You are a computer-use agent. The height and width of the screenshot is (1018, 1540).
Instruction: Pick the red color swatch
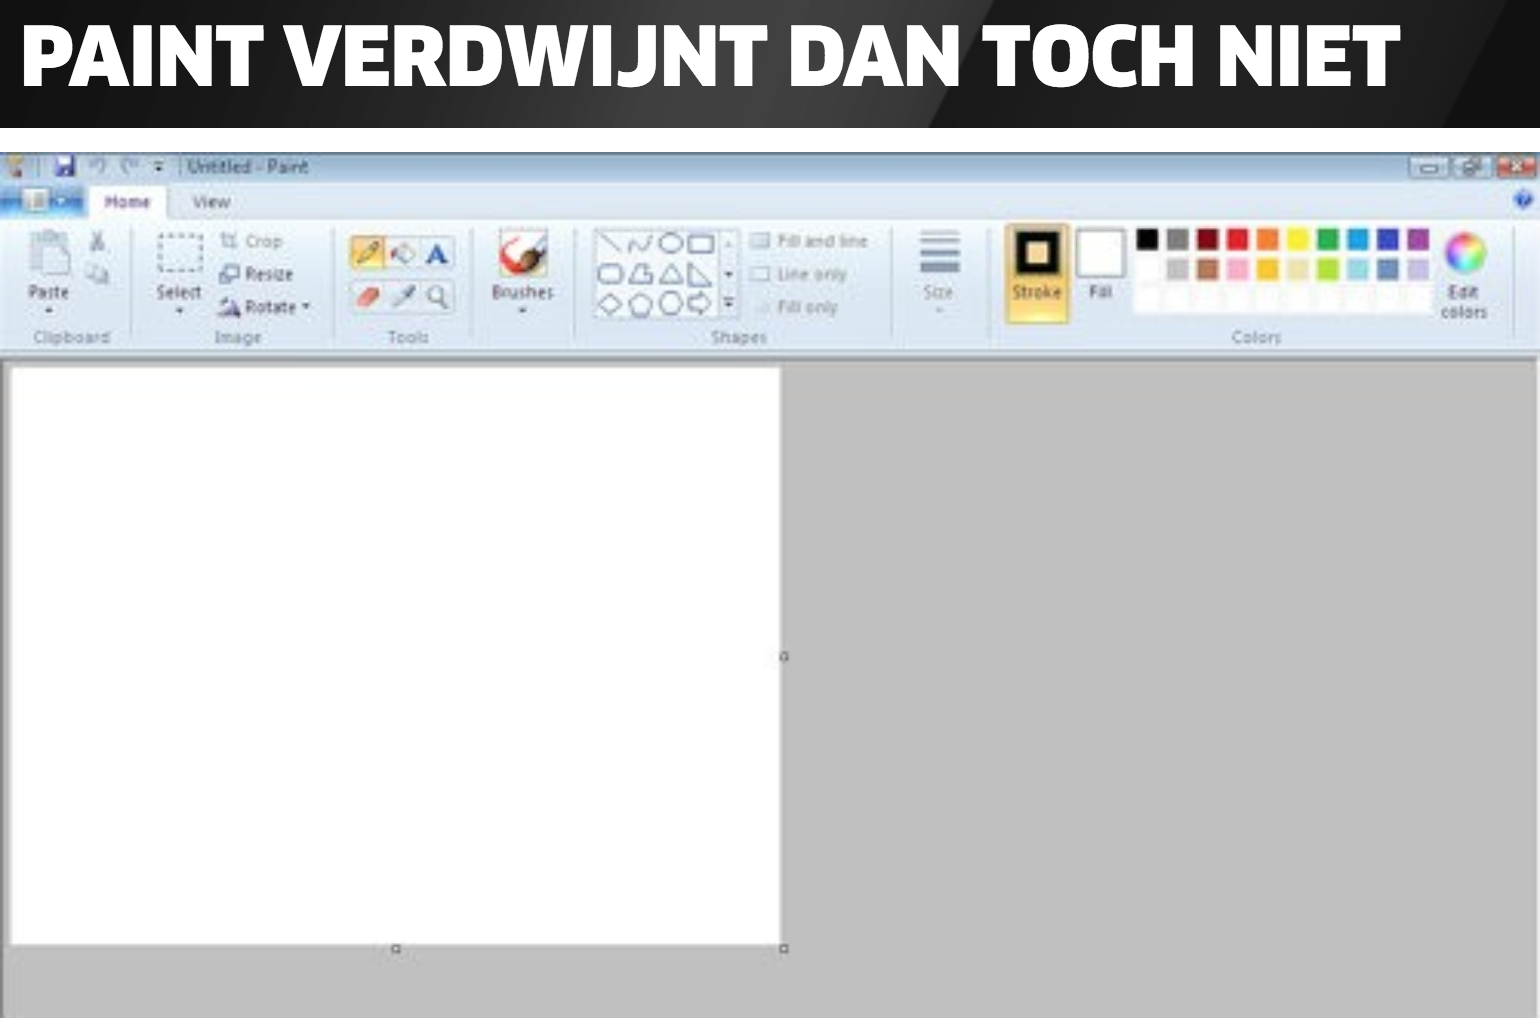point(1238,239)
